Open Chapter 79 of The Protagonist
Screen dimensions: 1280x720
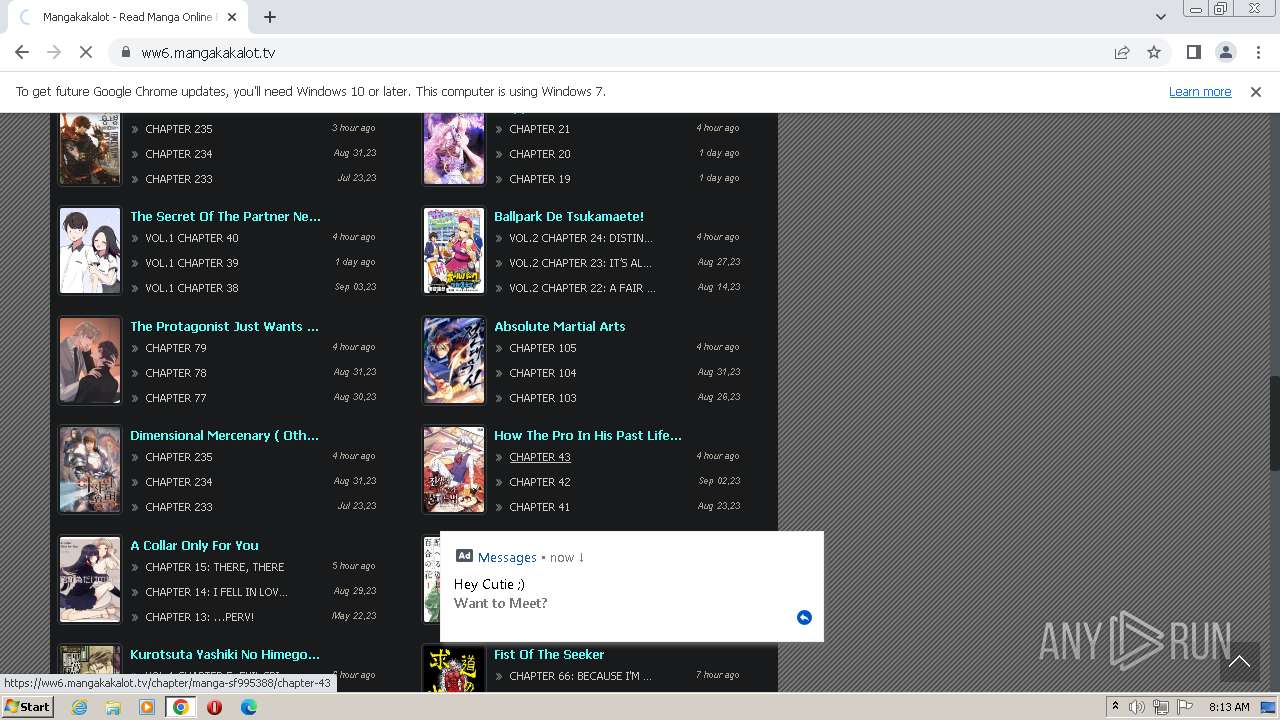176,348
